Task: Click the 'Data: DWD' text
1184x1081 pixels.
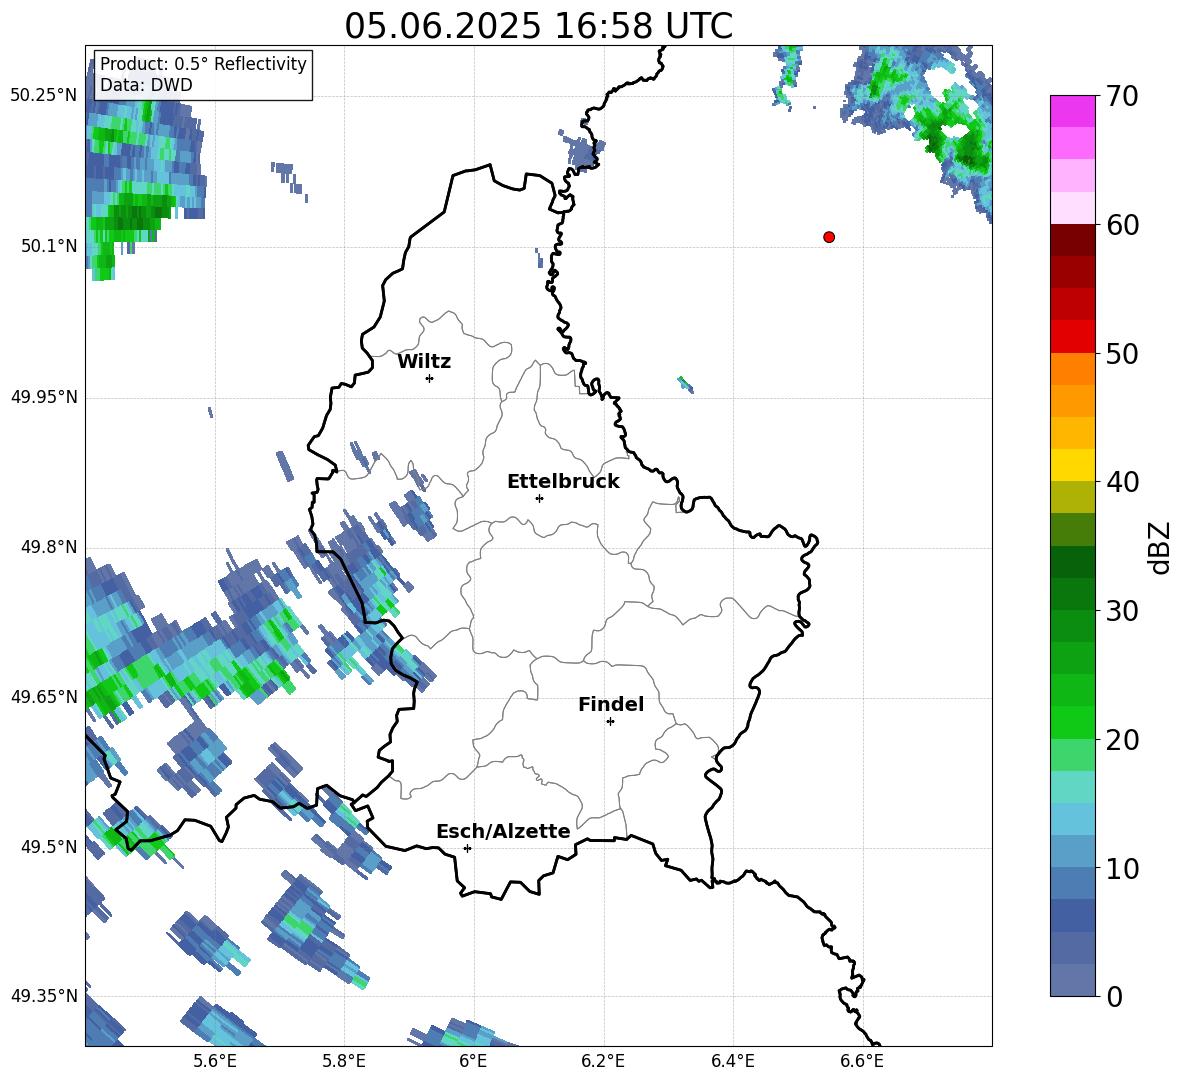Action: 146,85
